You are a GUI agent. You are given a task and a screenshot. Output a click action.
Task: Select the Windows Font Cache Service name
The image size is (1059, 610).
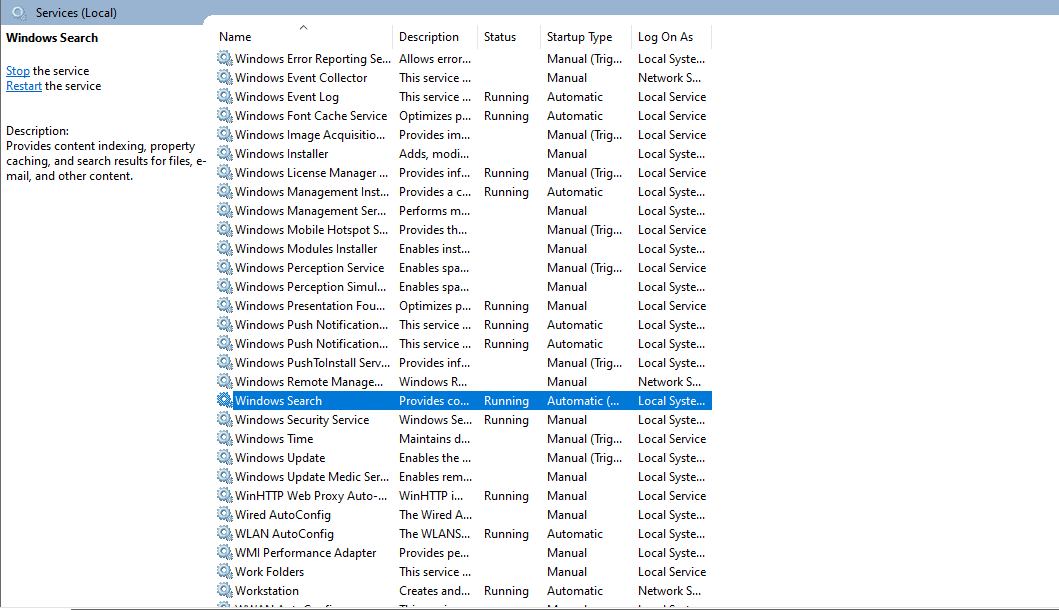[x=311, y=116]
